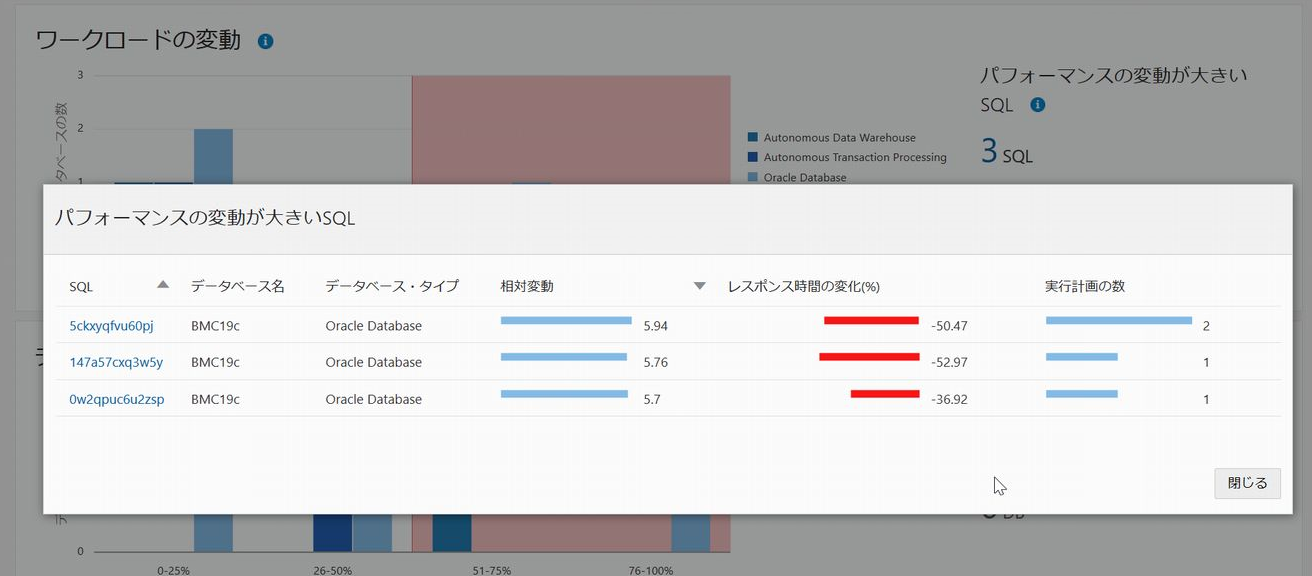Screen dimensions: 1312x576
Task: Toggle Oracle Database legend item
Action: [x=797, y=177]
